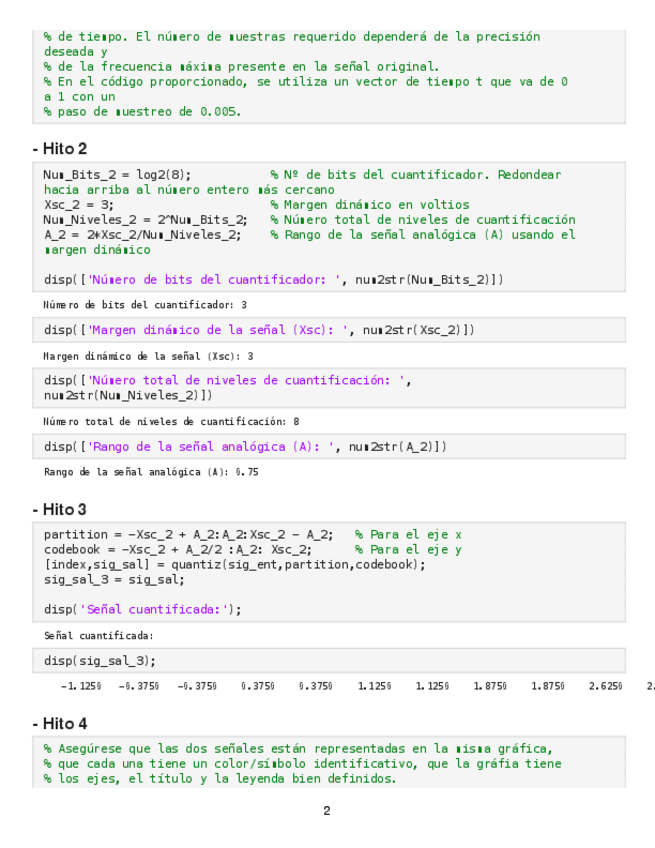The width and height of the screenshot is (655, 848).
Task: Click the page number 2 at bottom
Action: [x=327, y=811]
